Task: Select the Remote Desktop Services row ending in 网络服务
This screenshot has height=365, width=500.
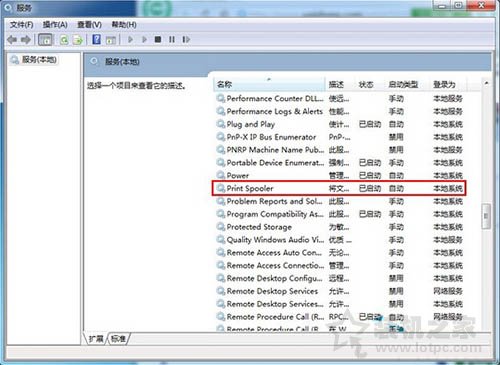Action: click(339, 291)
